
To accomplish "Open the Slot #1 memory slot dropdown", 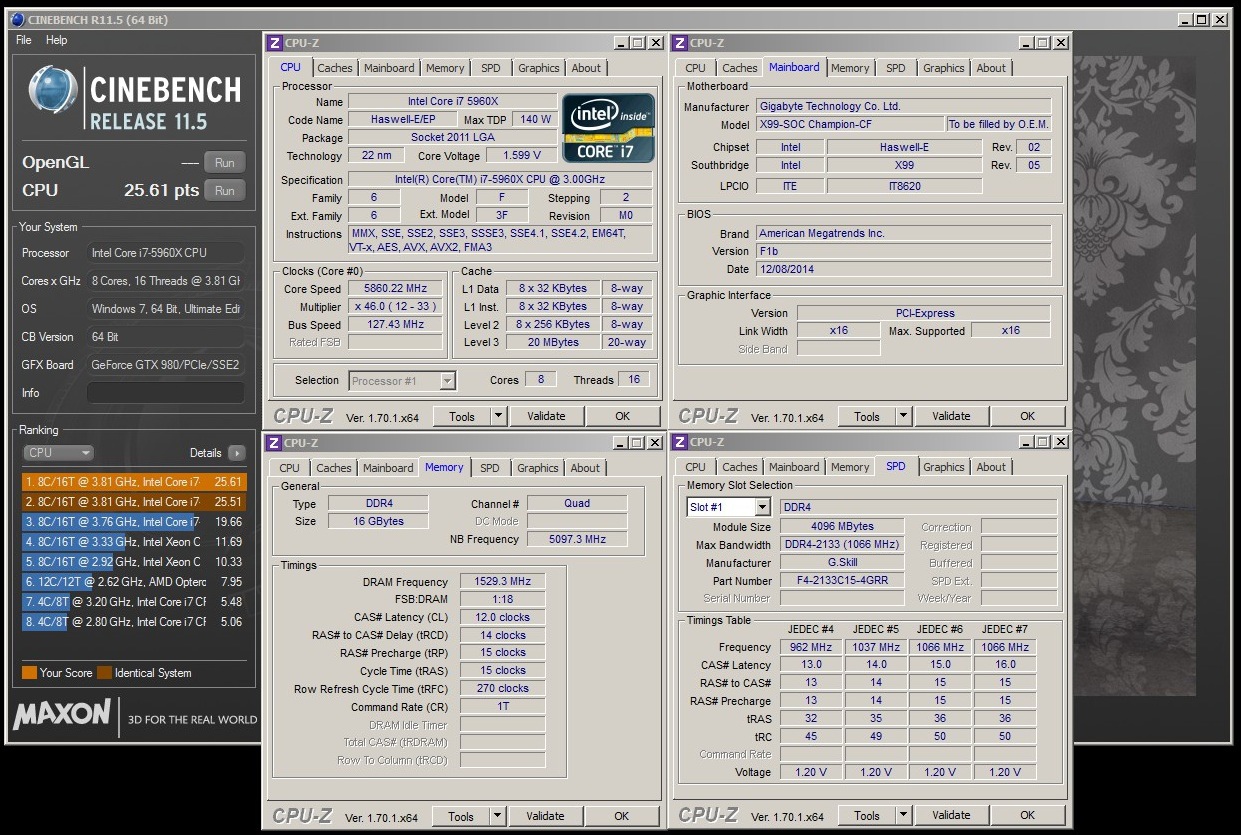I will [x=728, y=507].
